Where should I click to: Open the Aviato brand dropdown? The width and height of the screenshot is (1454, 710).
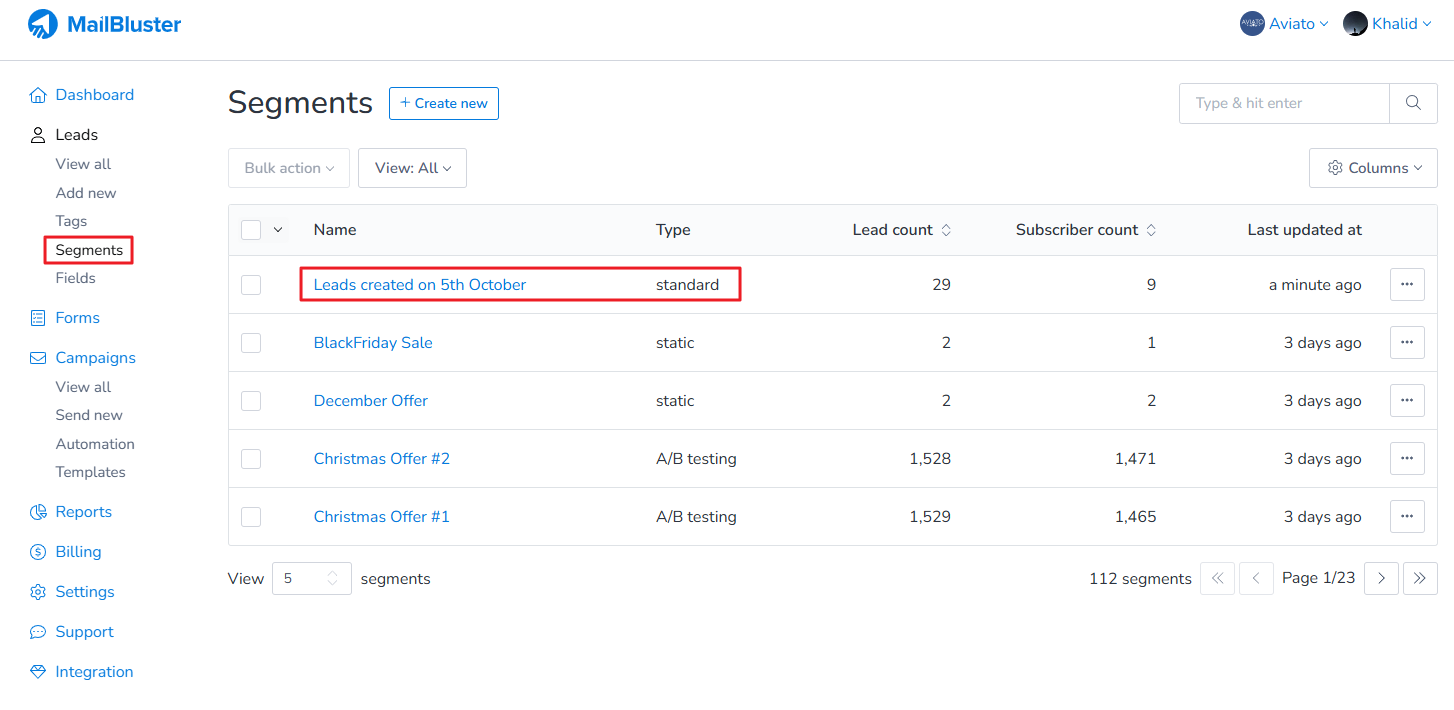(x=1284, y=24)
